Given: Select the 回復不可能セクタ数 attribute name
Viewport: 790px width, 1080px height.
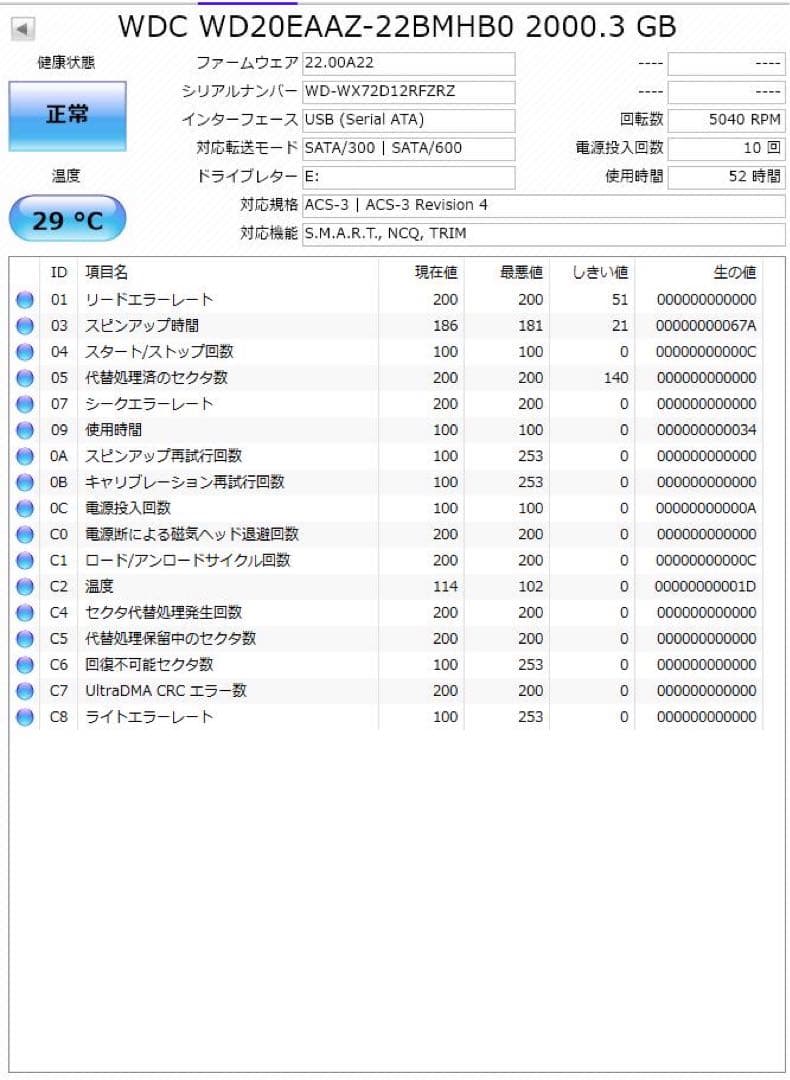Looking at the screenshot, I should point(149,665).
